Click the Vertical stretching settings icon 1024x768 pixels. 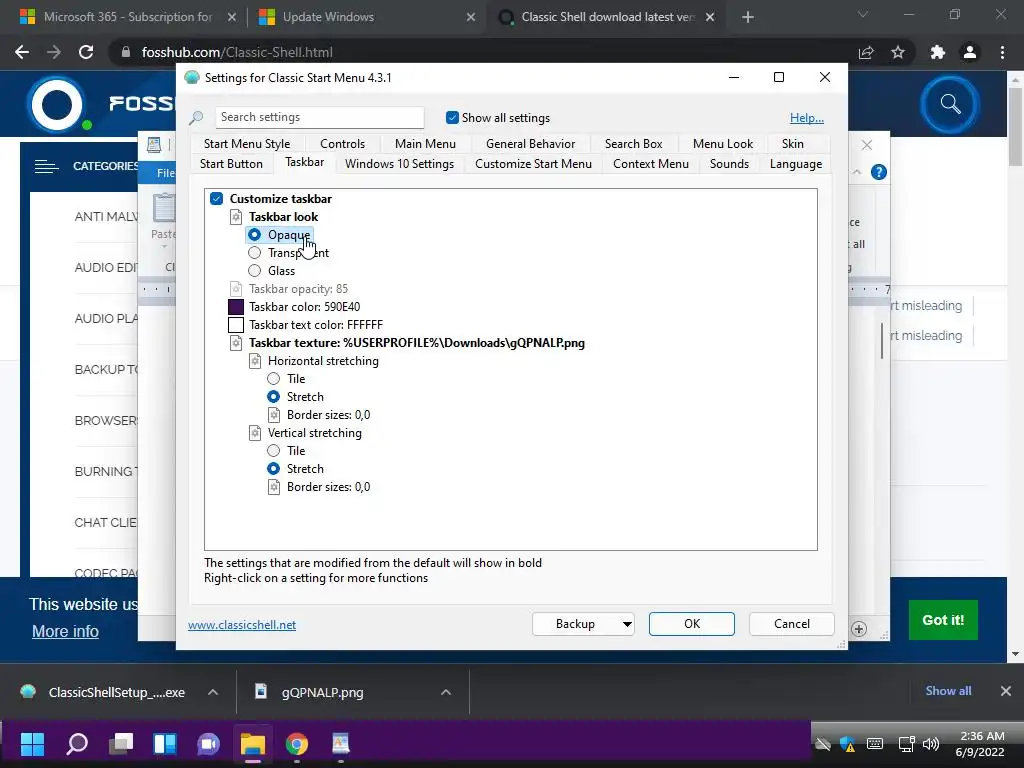click(x=255, y=433)
